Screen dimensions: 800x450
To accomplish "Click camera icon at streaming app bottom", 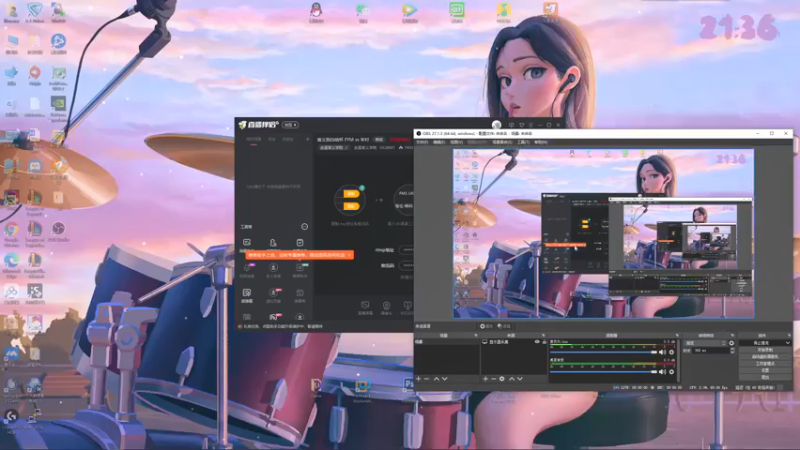I will pyautogui.click(x=386, y=306).
